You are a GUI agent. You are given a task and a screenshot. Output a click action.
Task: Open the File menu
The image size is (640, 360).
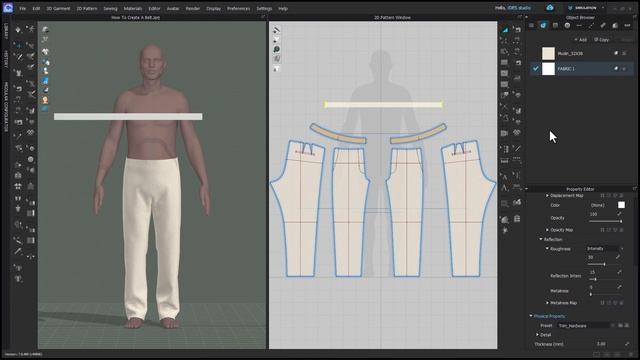(x=22, y=8)
